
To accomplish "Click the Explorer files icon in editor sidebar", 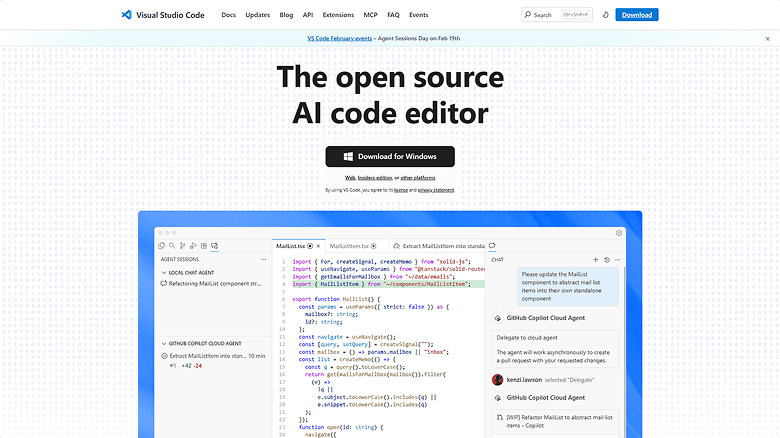I will point(161,246).
